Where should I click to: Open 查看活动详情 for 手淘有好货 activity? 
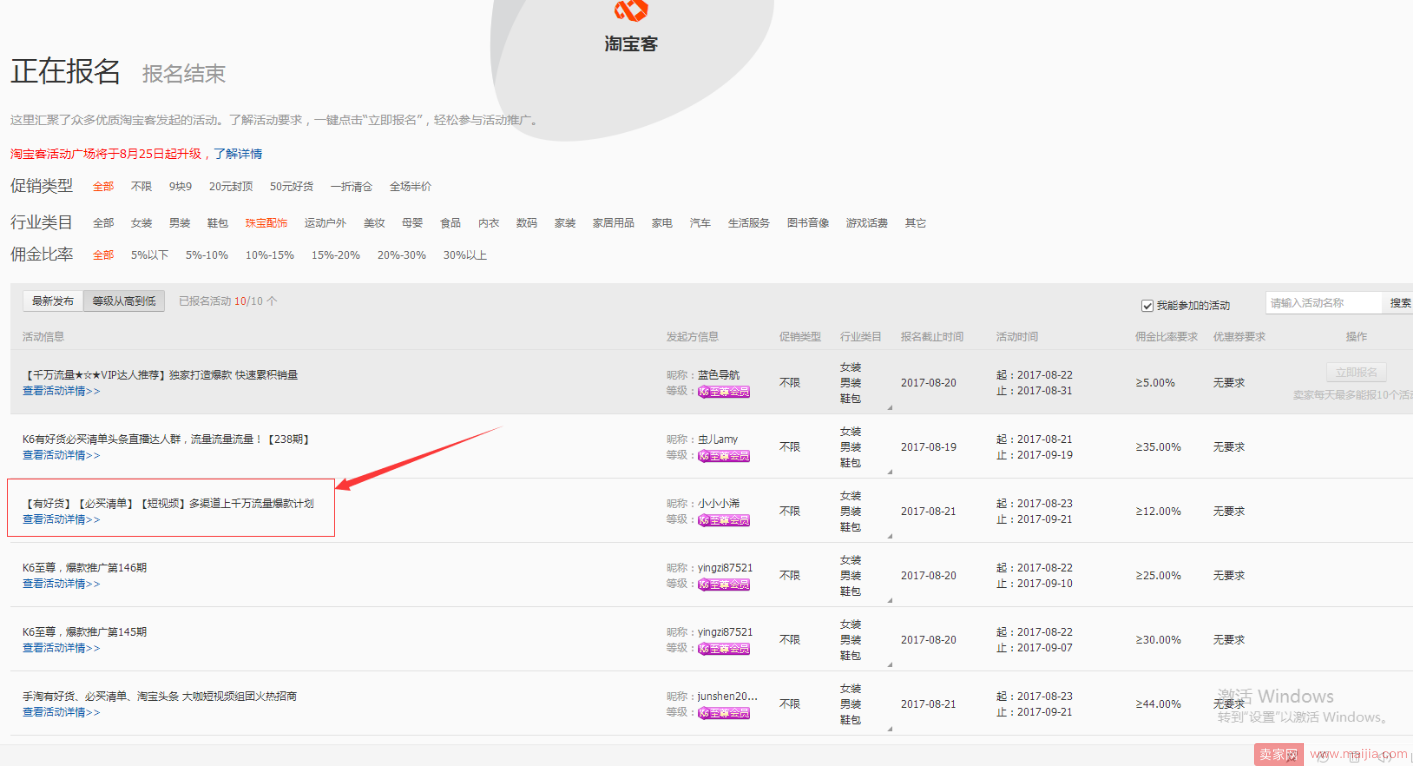61,712
